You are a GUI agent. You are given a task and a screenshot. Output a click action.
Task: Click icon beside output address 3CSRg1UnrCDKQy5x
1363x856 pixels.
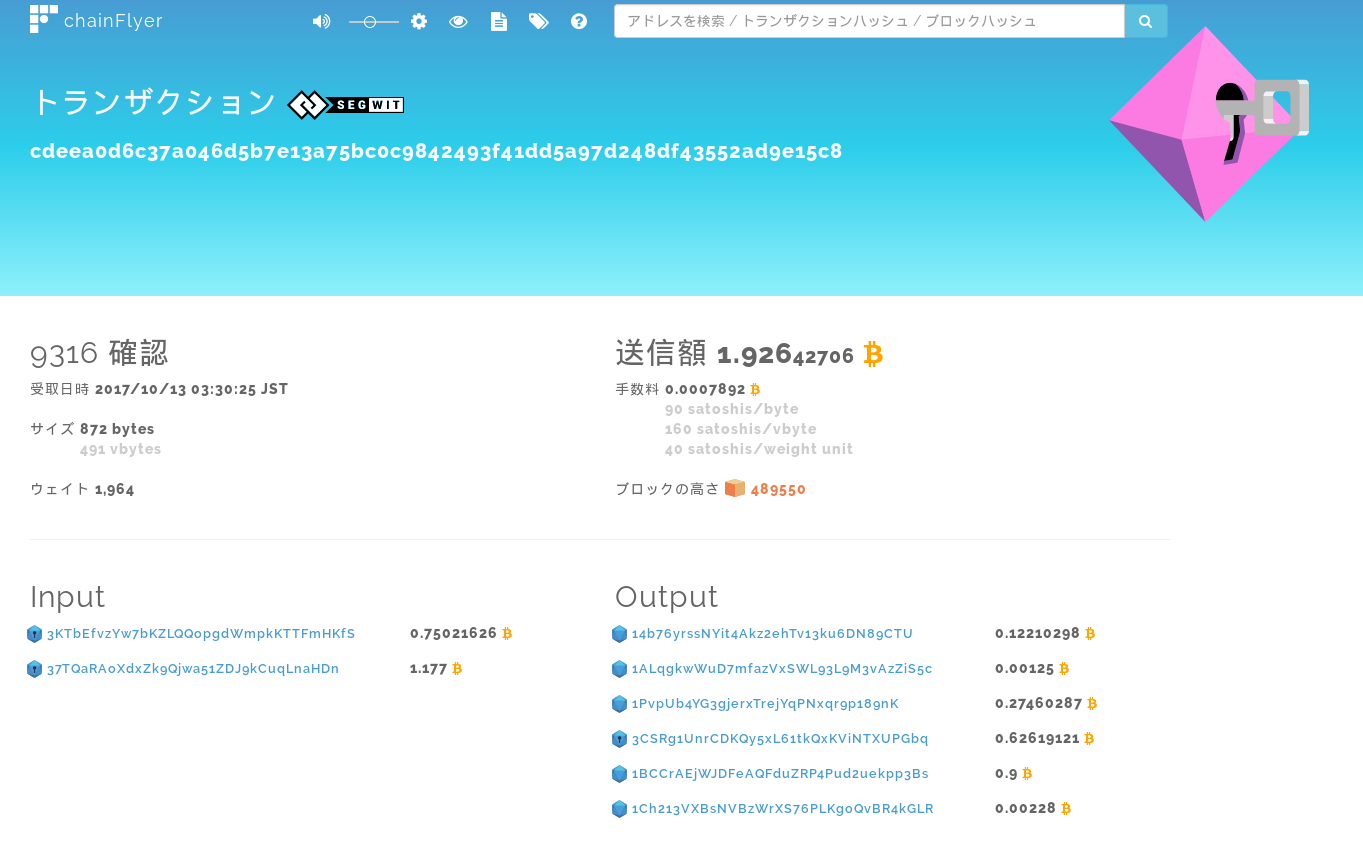coord(620,739)
